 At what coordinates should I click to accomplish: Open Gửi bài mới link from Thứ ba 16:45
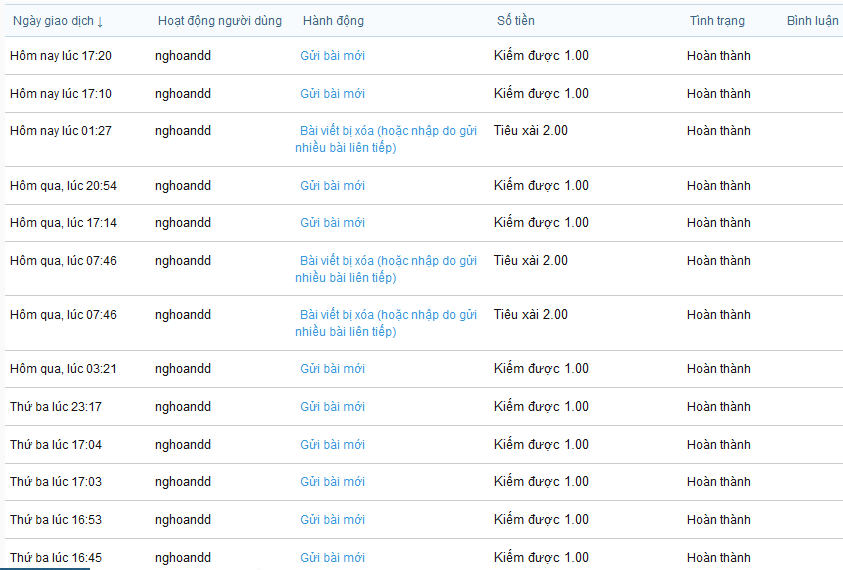point(332,558)
